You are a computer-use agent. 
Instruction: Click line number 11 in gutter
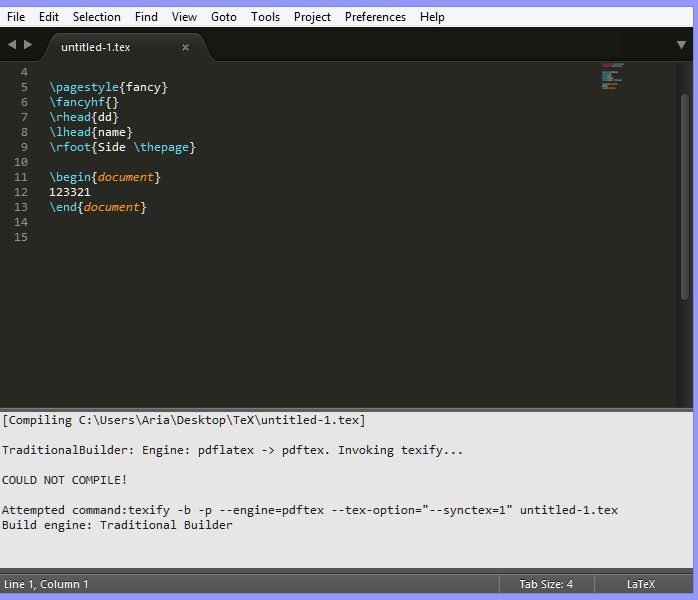[20, 177]
